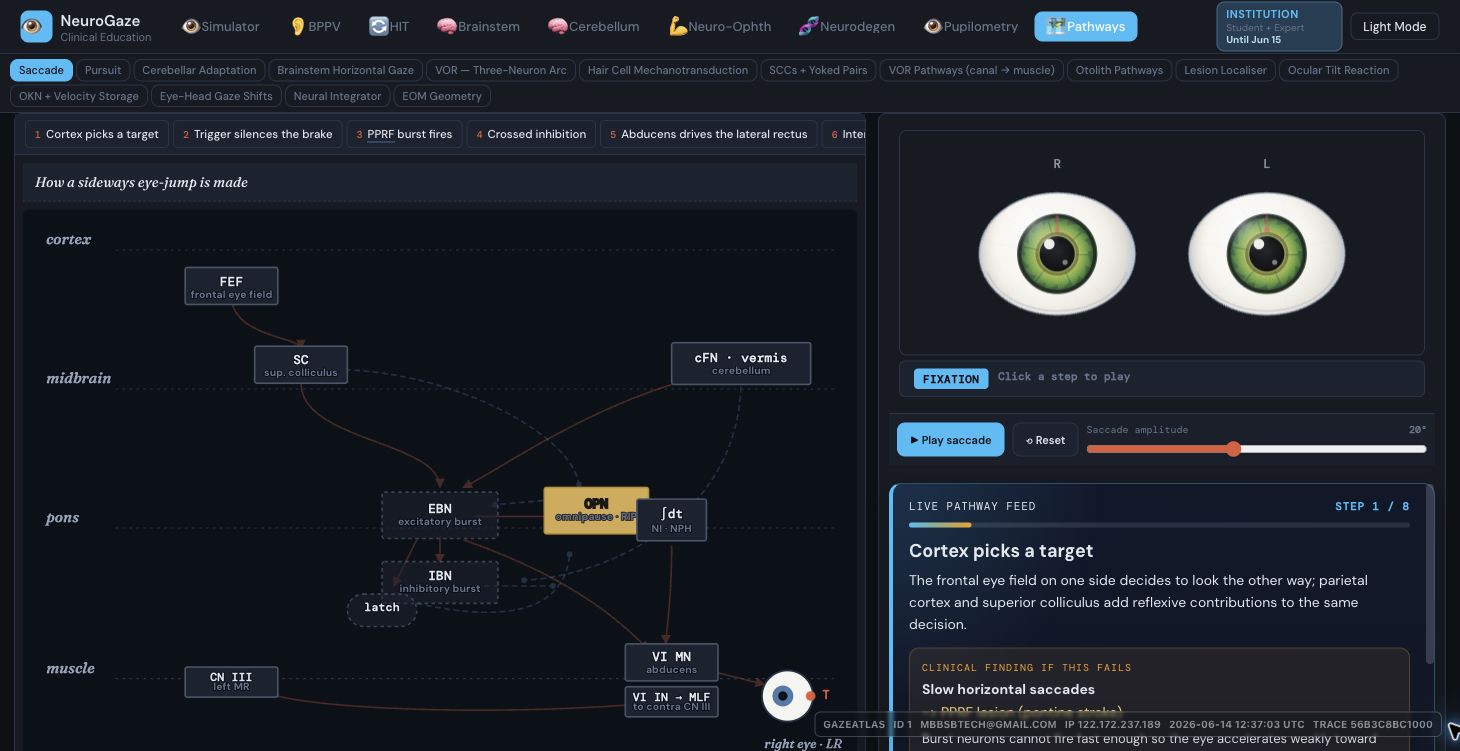Open VOR Pathways (canal → muscle)
Viewport: 1460px width, 751px height.
971,70
